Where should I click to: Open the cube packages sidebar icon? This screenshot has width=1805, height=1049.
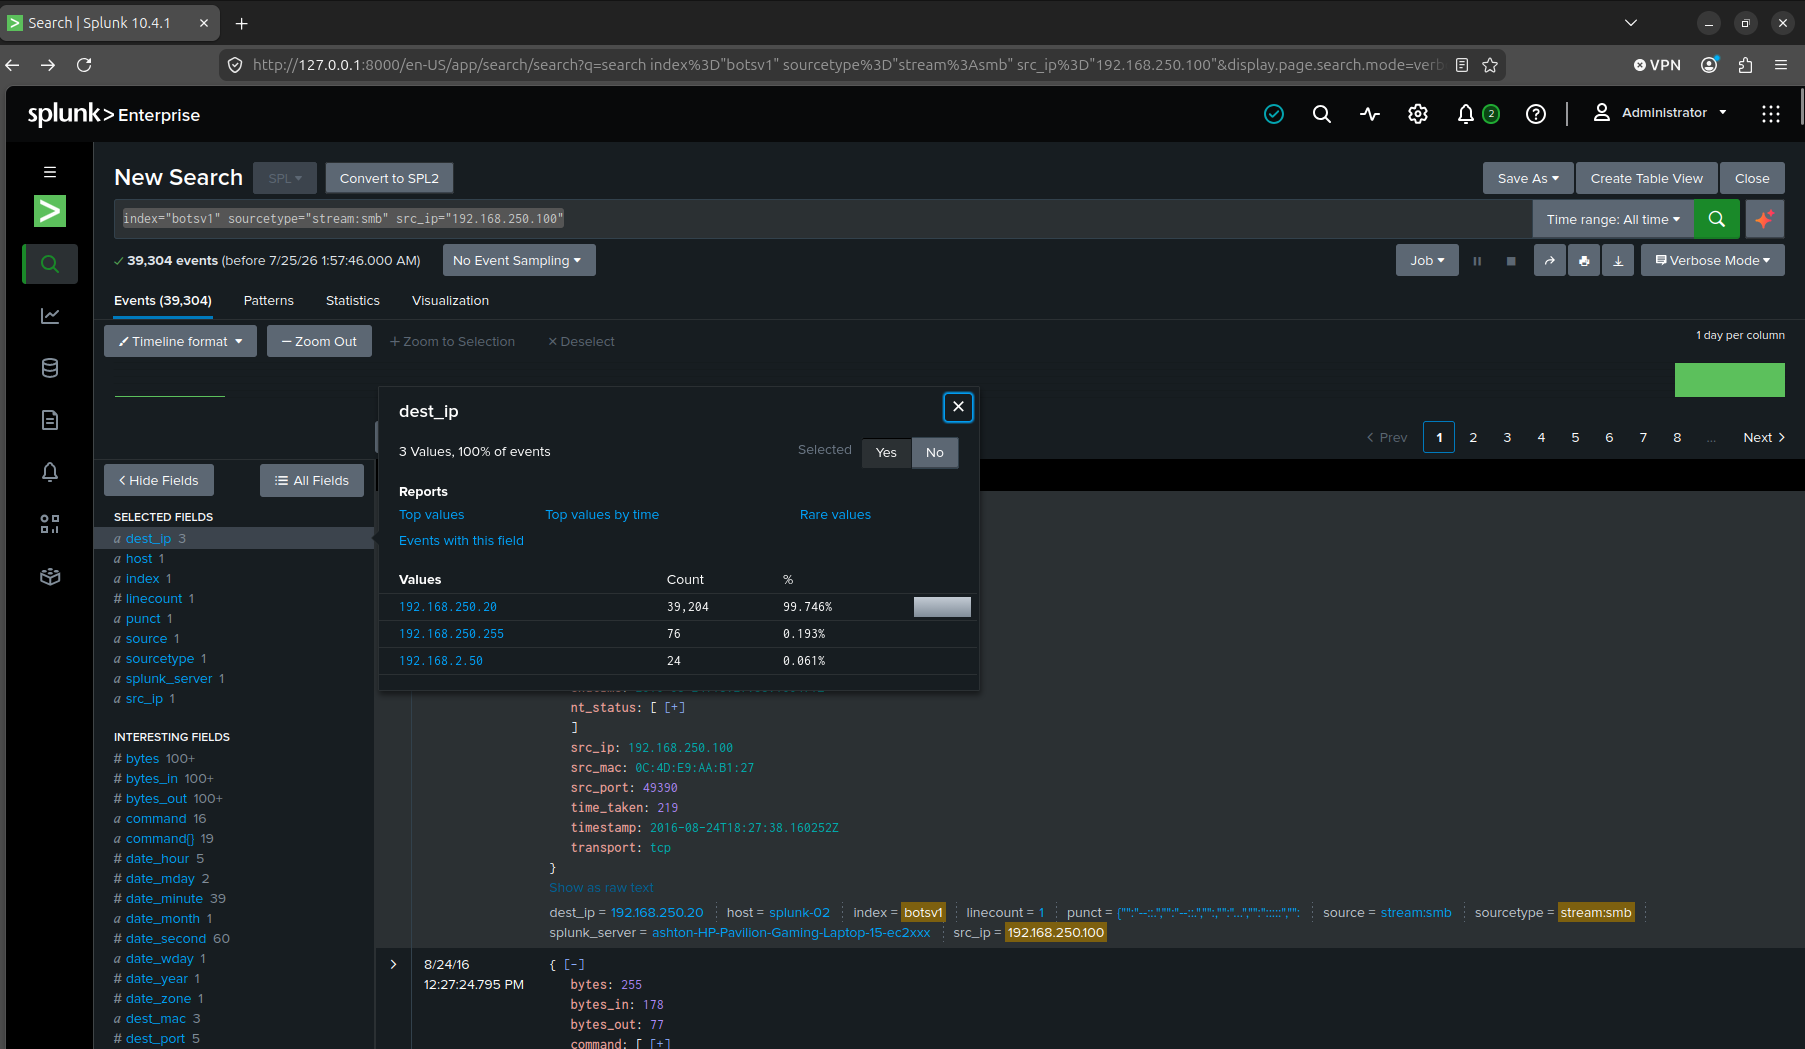tap(50, 577)
